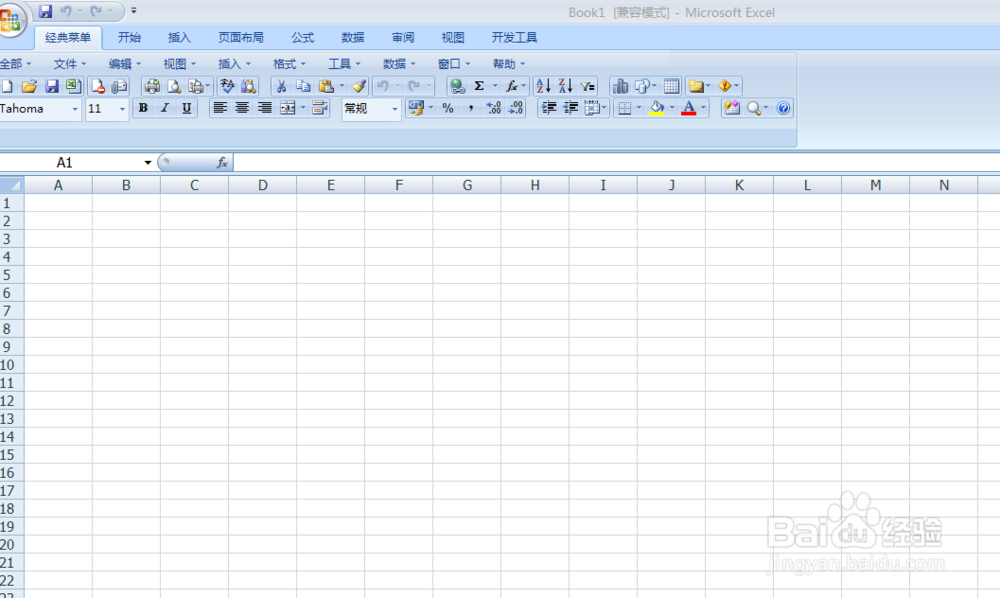Expand the Customize Quick Access Toolbar arrow
This screenshot has width=1000, height=598.
pos(134,10)
